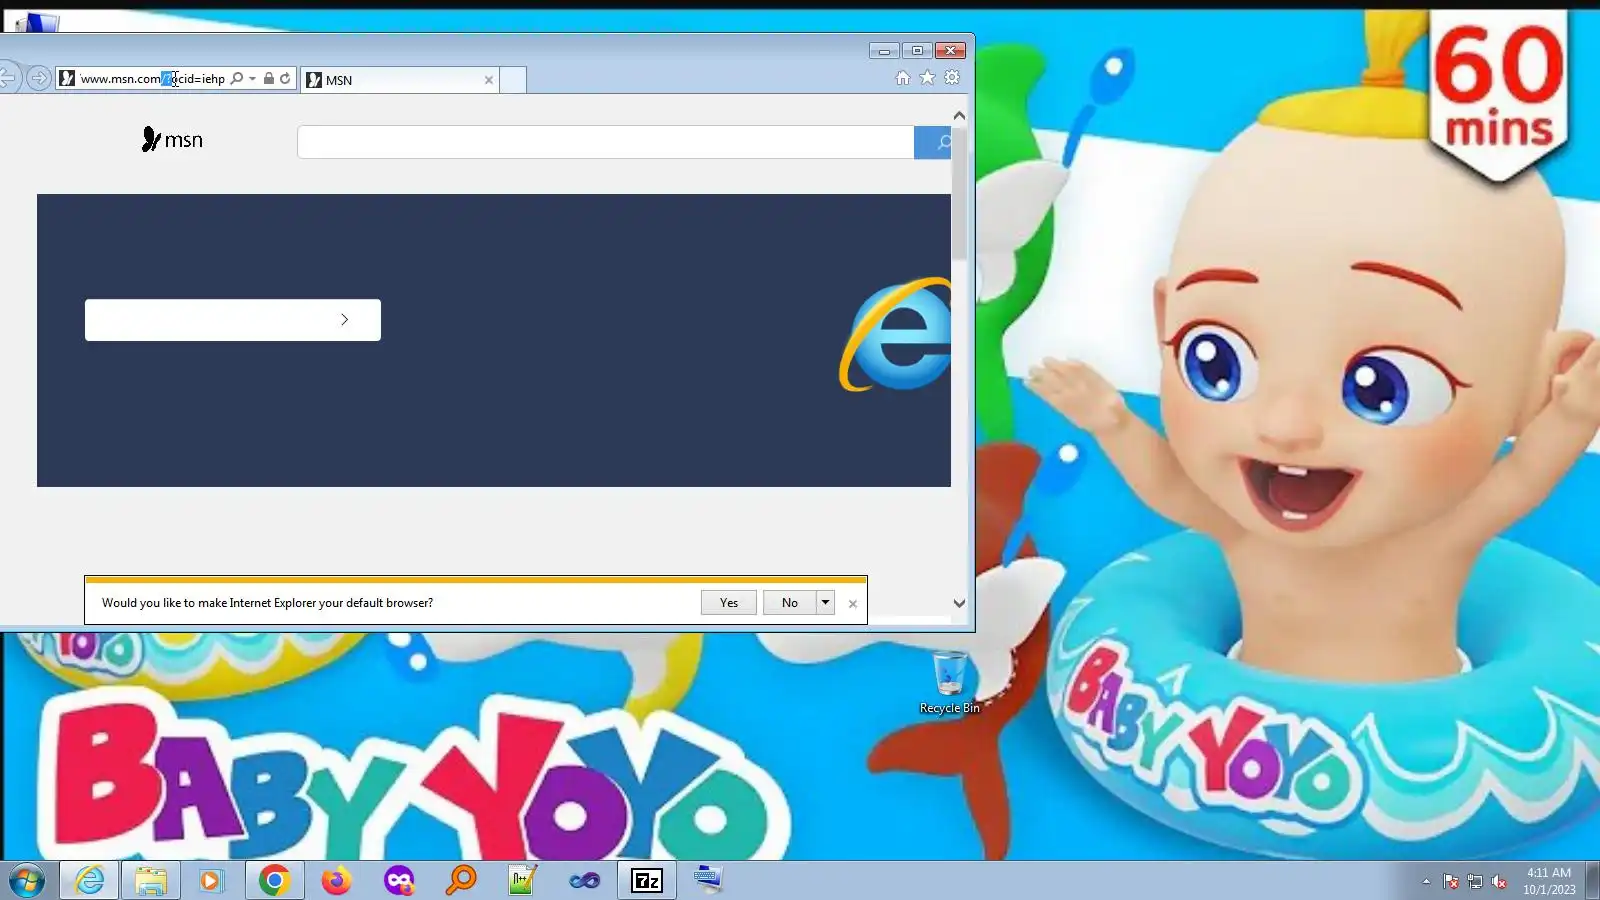Screen dimensions: 1600x900
Task: Click the search magnifier in the address bar
Action: 237,78
